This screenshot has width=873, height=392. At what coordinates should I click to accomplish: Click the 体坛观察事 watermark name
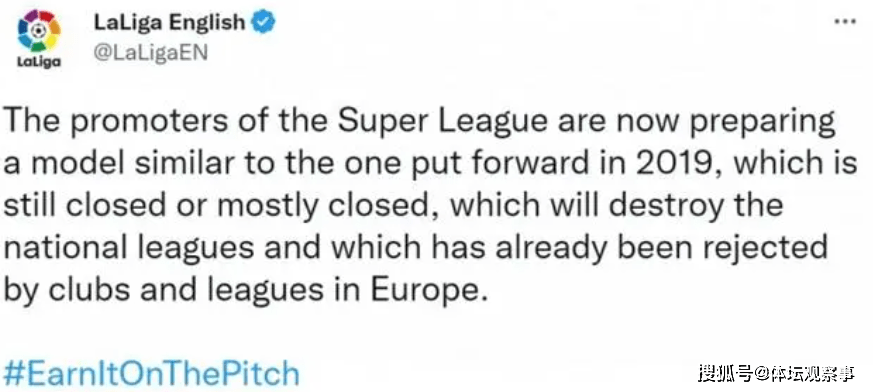(x=812, y=374)
